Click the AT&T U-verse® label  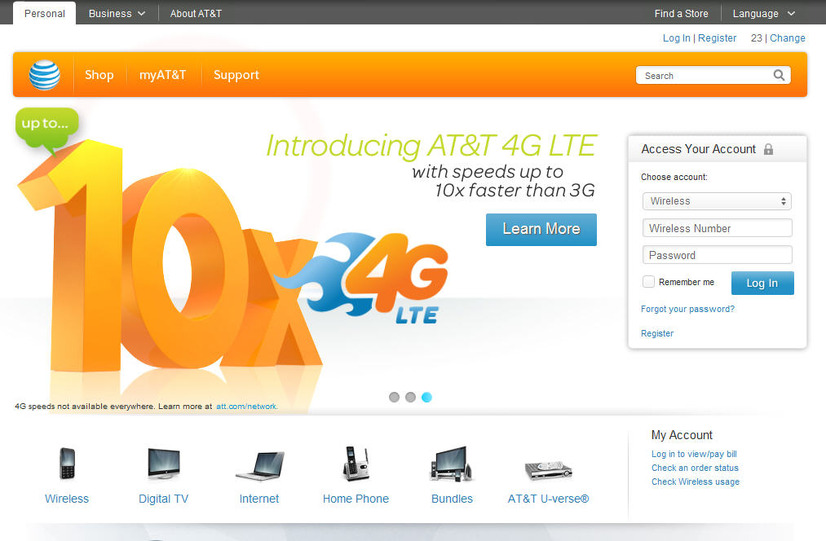548,499
